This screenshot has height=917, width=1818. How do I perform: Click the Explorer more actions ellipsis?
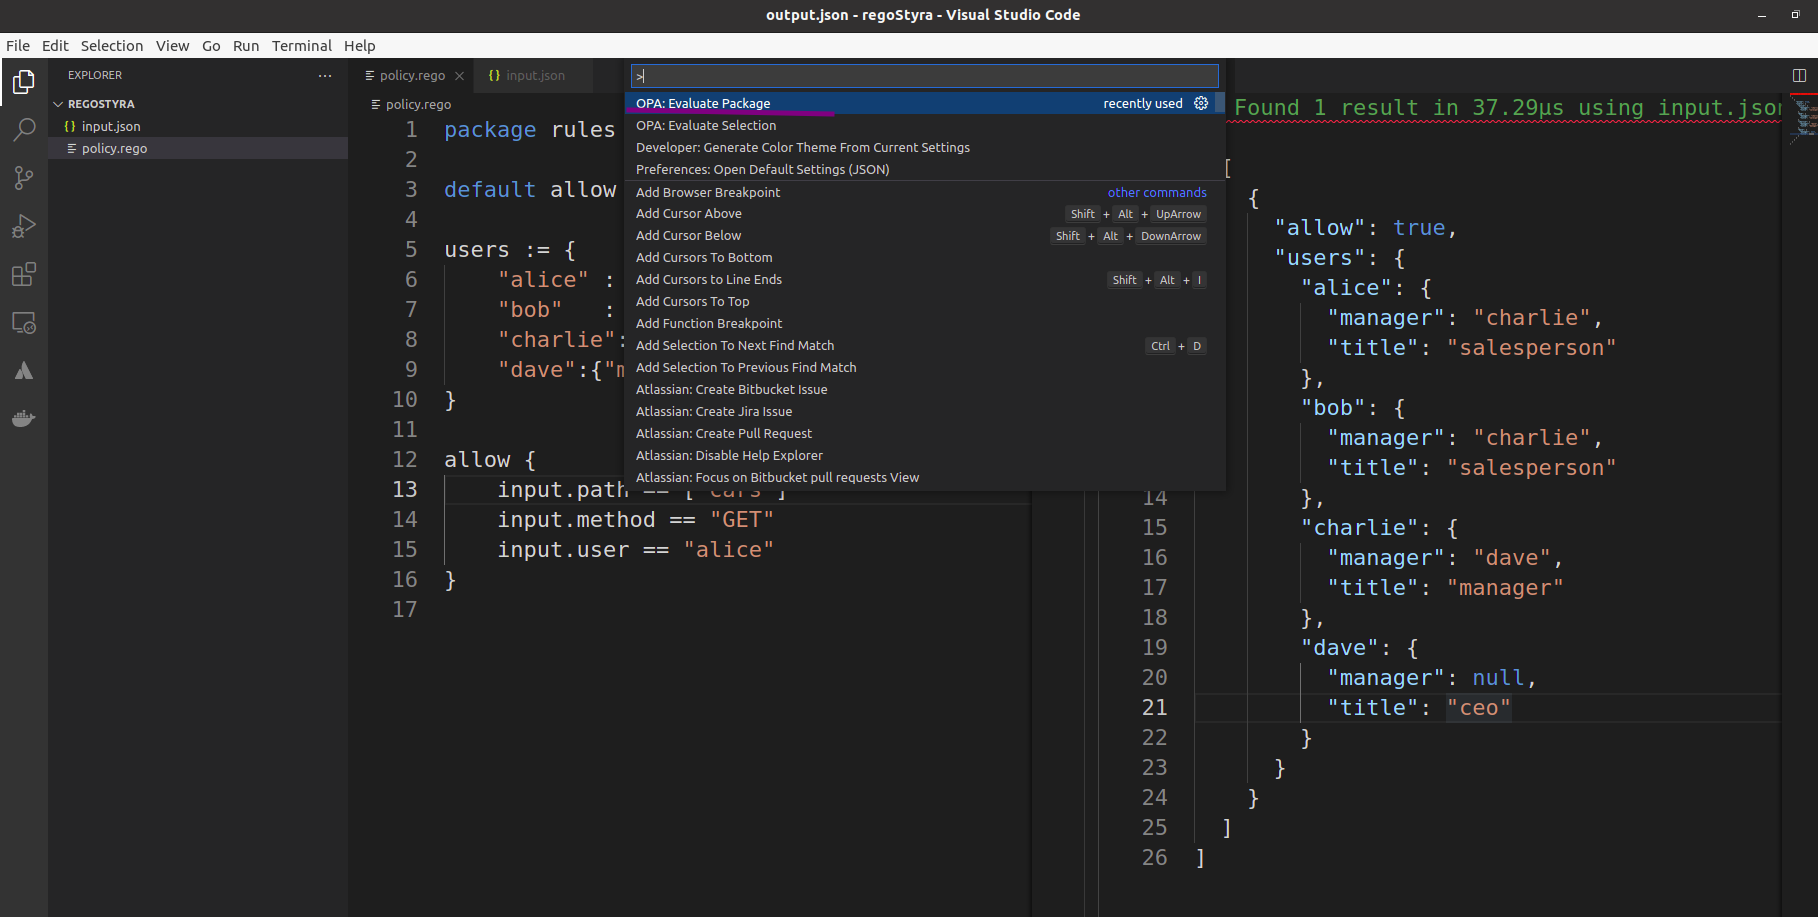[x=325, y=76]
